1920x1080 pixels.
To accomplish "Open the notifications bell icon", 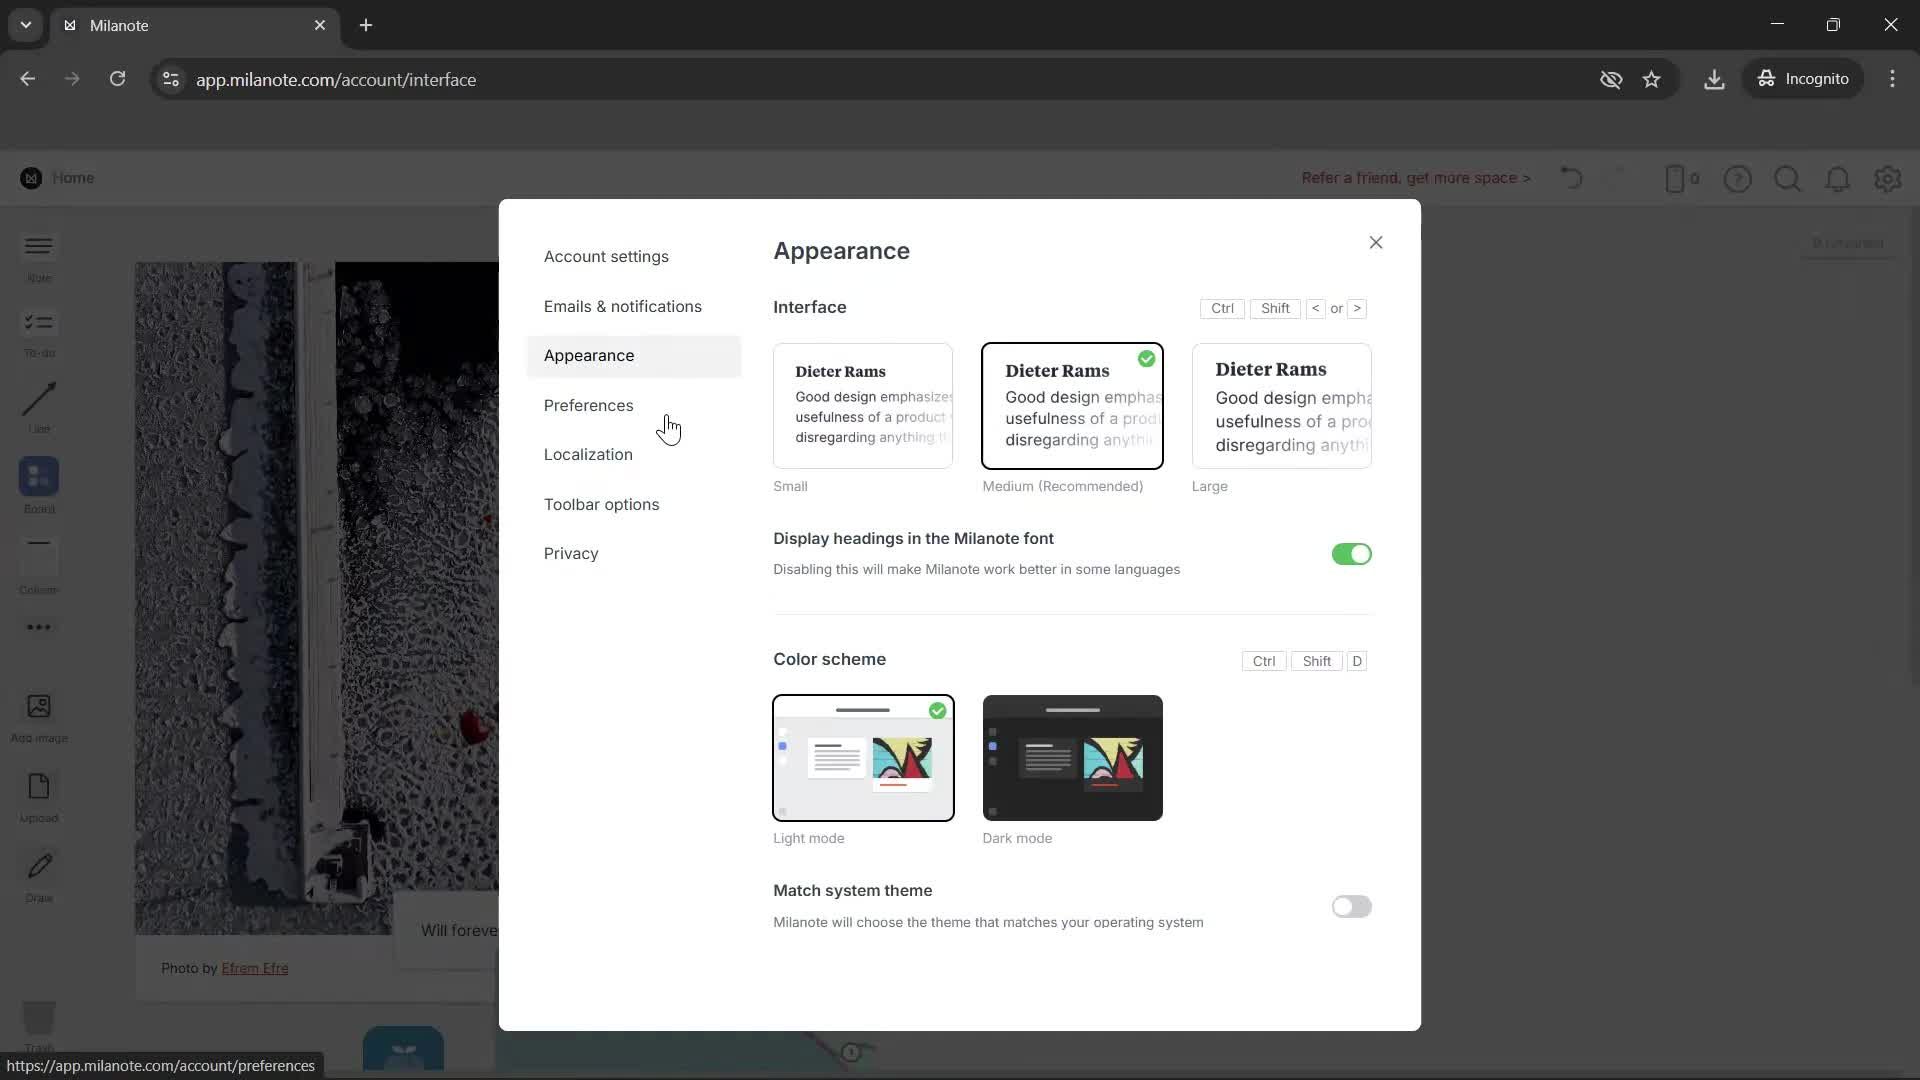I will [1837, 179].
